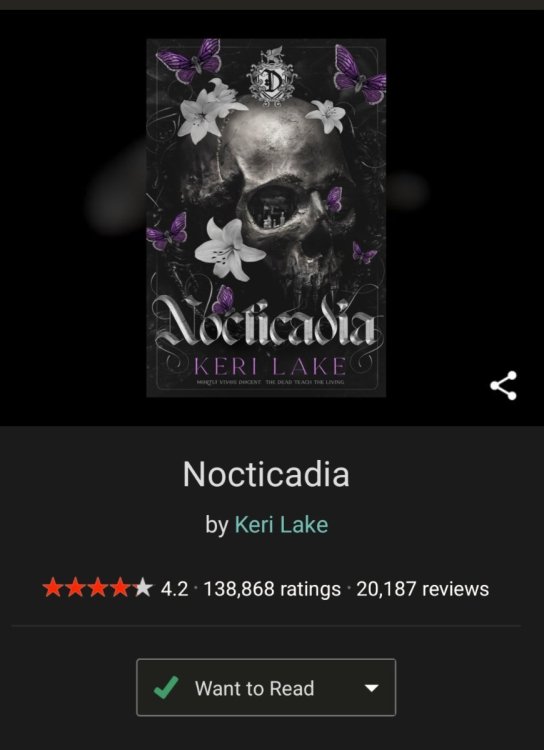Tap the purple KERI LAKE name on the cover
544x750 pixels.
tap(269, 366)
